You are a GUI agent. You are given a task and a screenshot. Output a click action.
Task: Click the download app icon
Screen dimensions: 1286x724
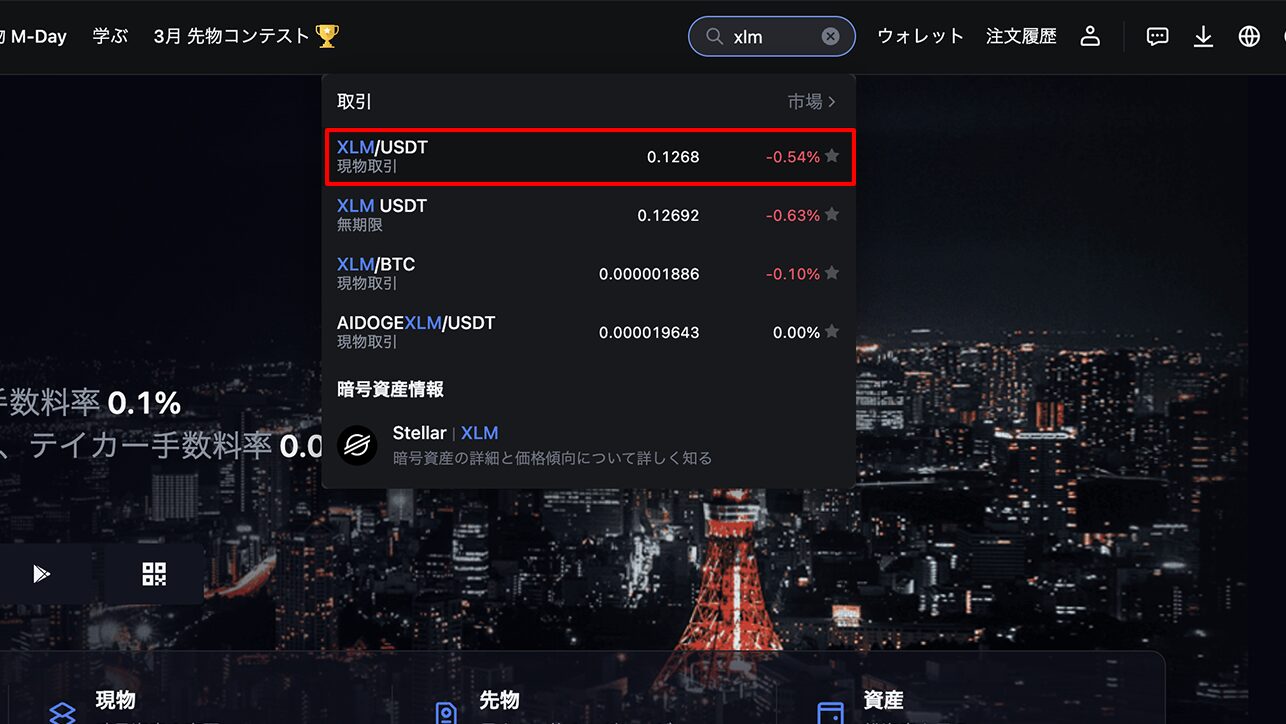click(1203, 36)
